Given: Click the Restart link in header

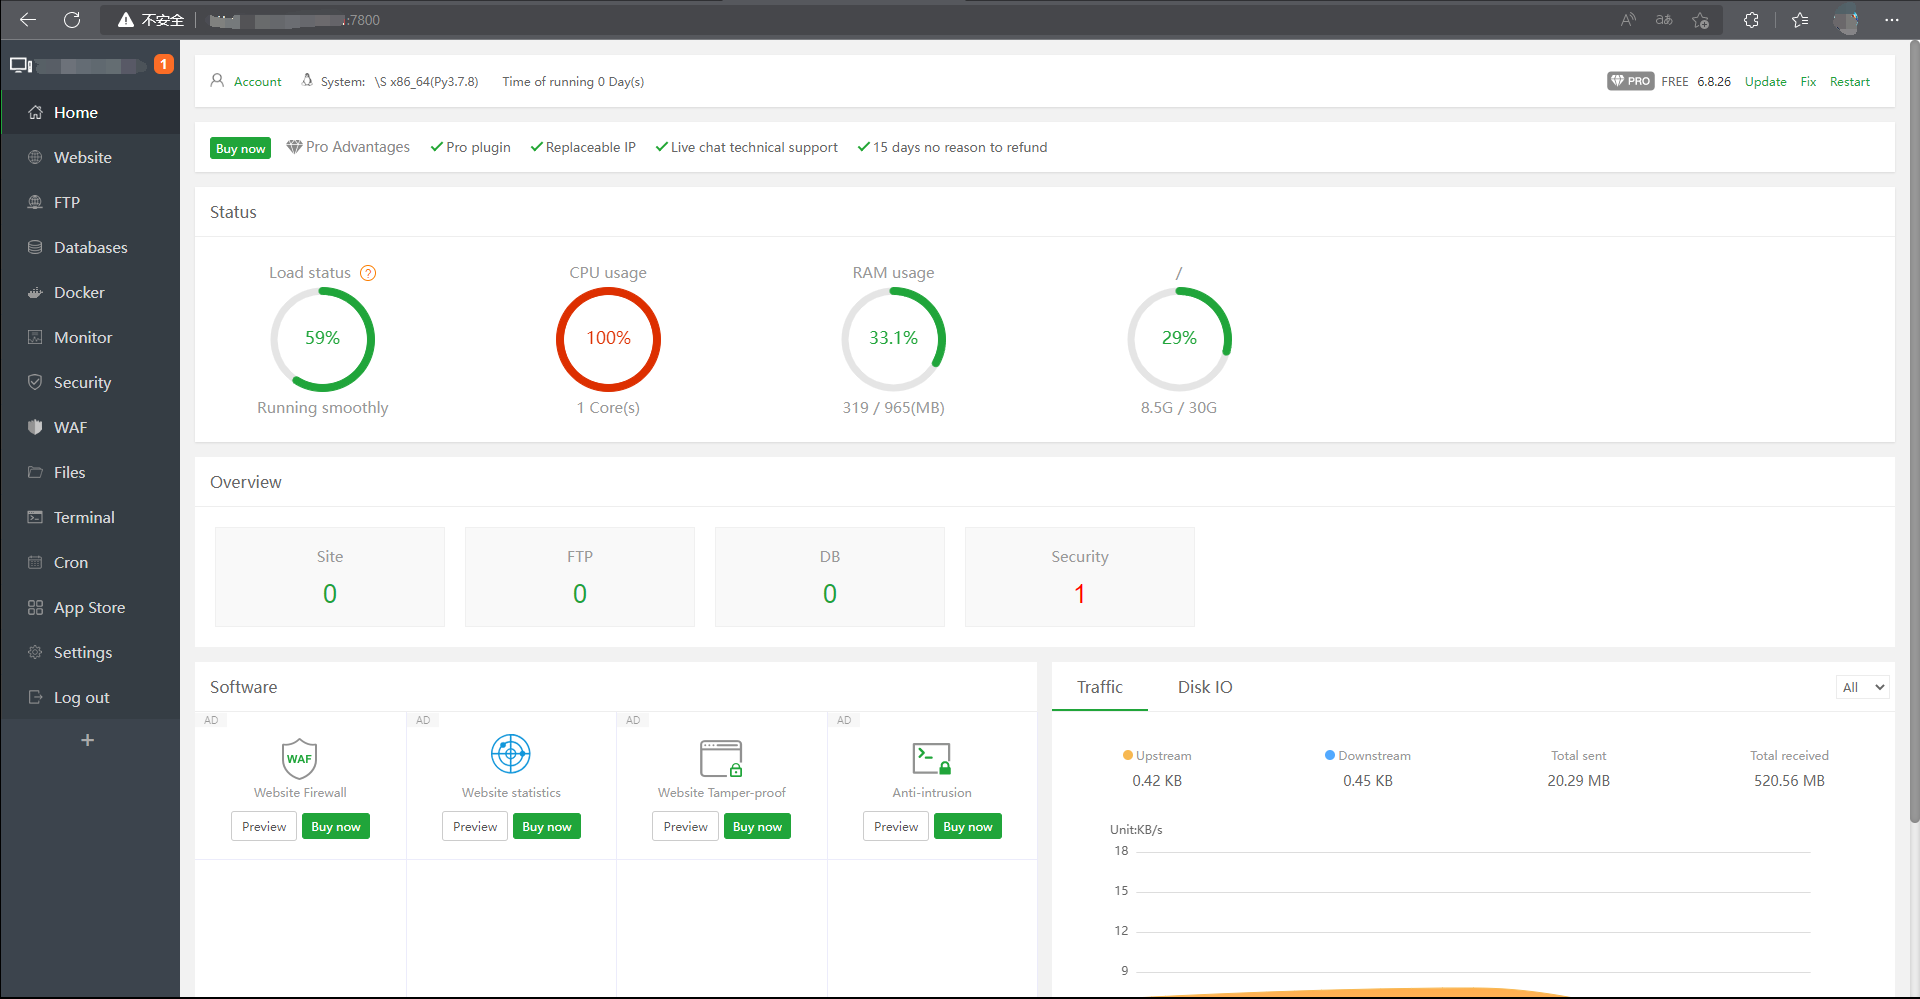Looking at the screenshot, I should point(1849,82).
